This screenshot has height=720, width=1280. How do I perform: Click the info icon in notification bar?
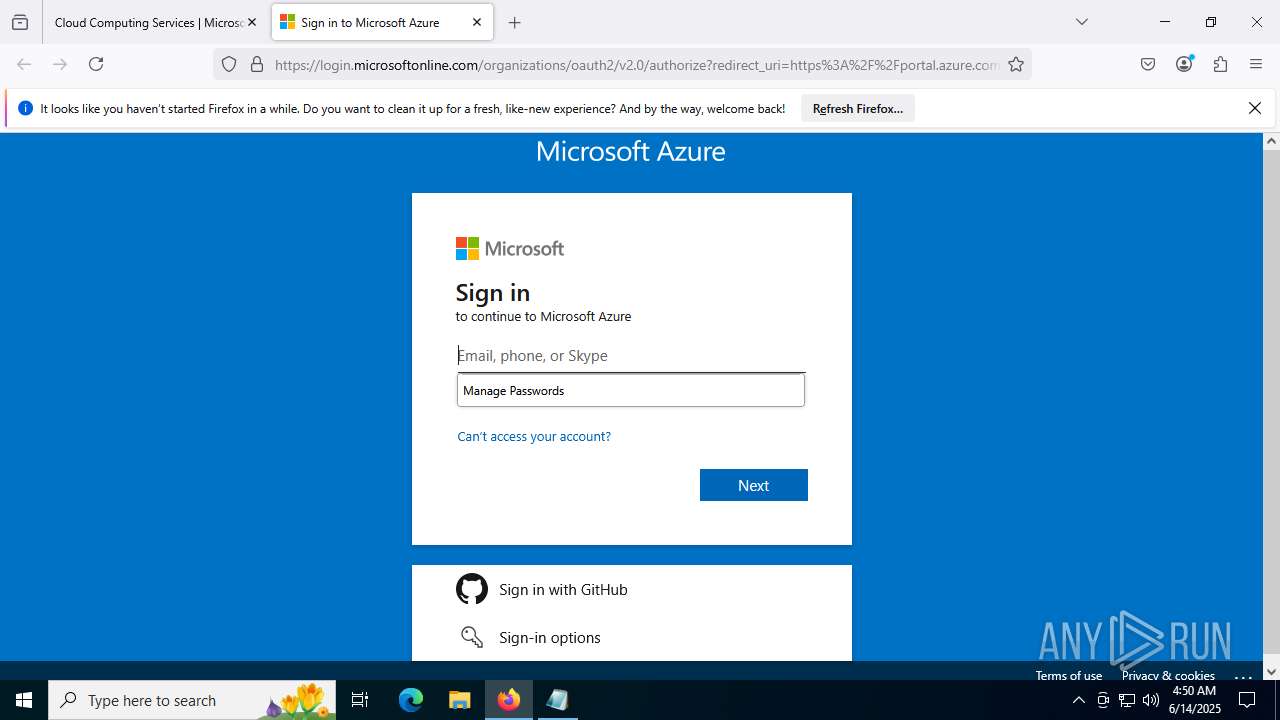click(25, 108)
